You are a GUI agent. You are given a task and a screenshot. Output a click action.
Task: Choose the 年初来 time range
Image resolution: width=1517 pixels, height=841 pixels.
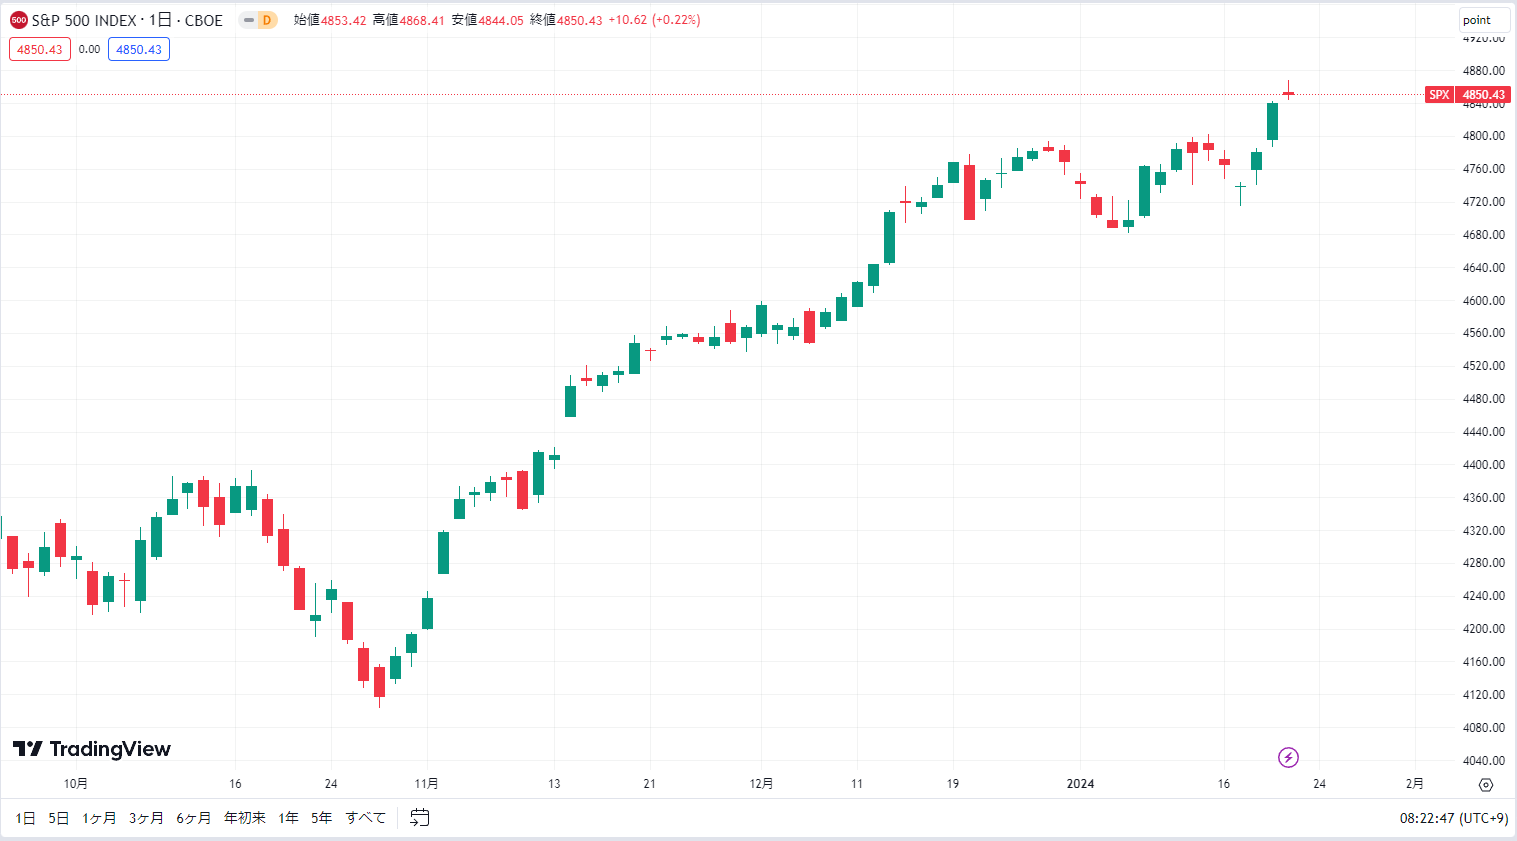pos(245,818)
